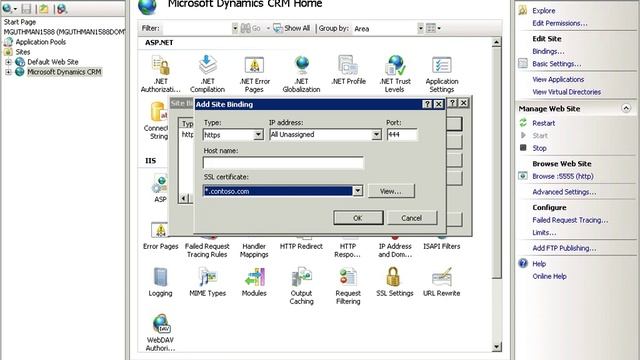
Task: Click the Bindings... action link
Action: coord(548,51)
